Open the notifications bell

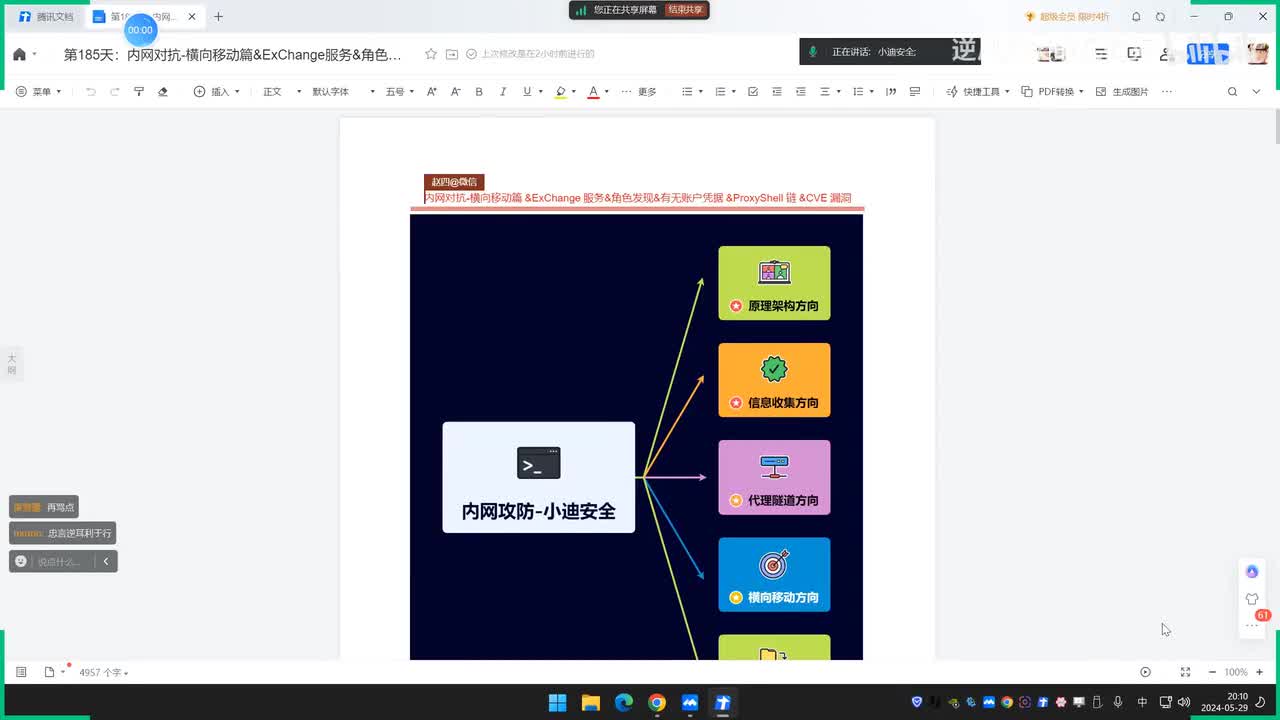(1136, 17)
